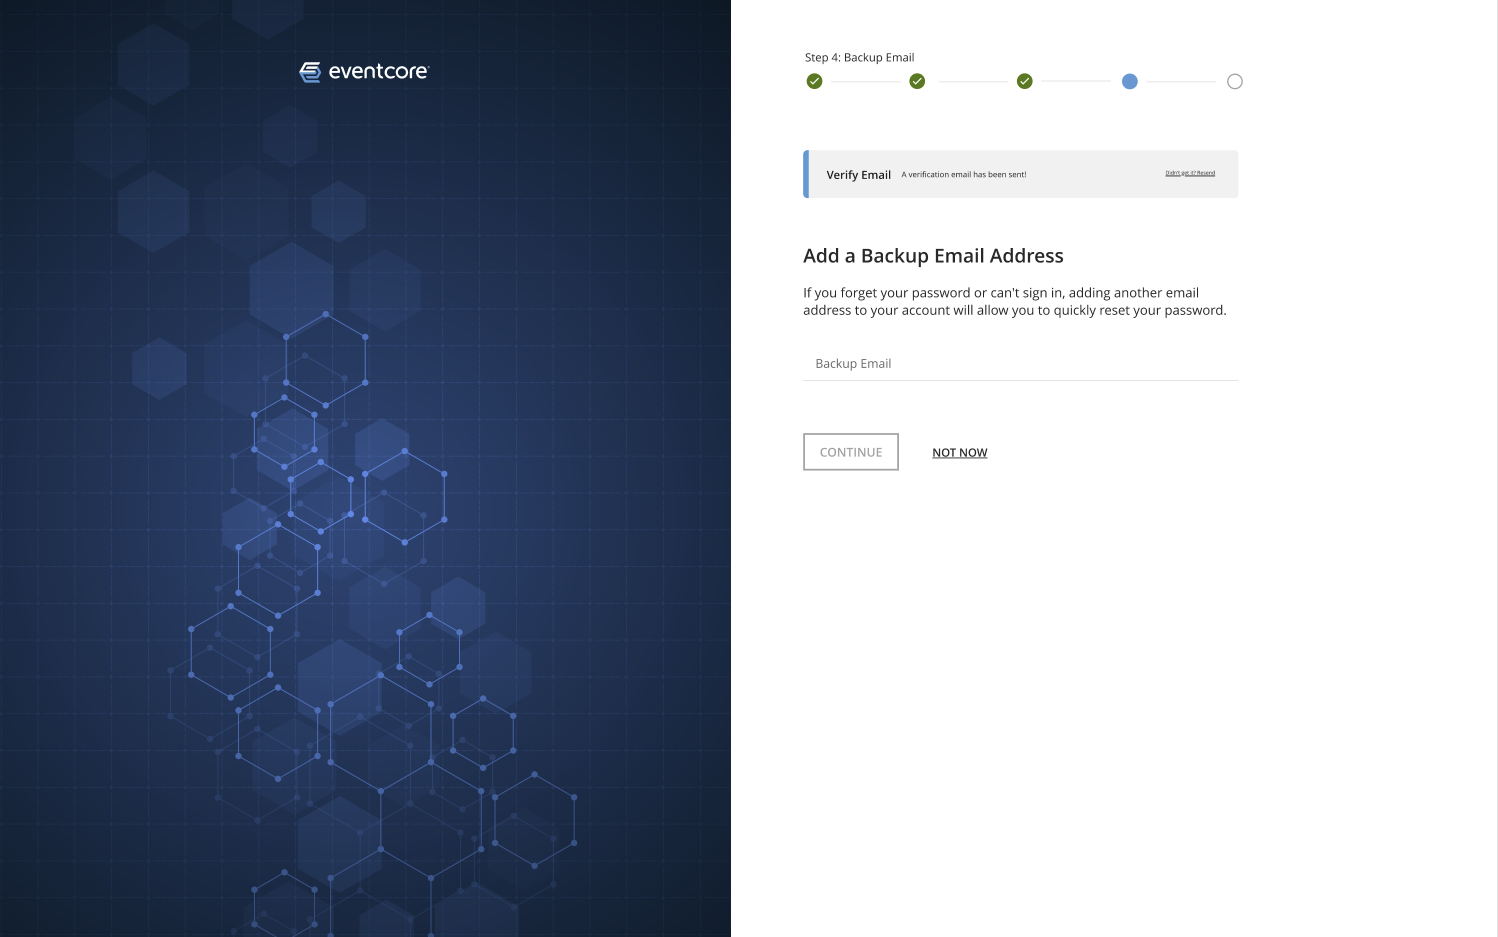Click the "Add a Backup Email Address" heading
The width and height of the screenshot is (1498, 937).
pyautogui.click(x=933, y=256)
